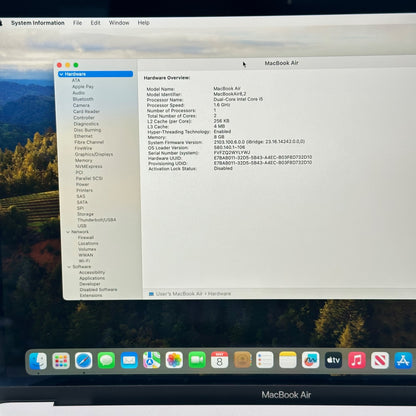Image resolution: width=416 pixels, height=416 pixels.
Task: Open the Music app icon
Action: point(357,360)
